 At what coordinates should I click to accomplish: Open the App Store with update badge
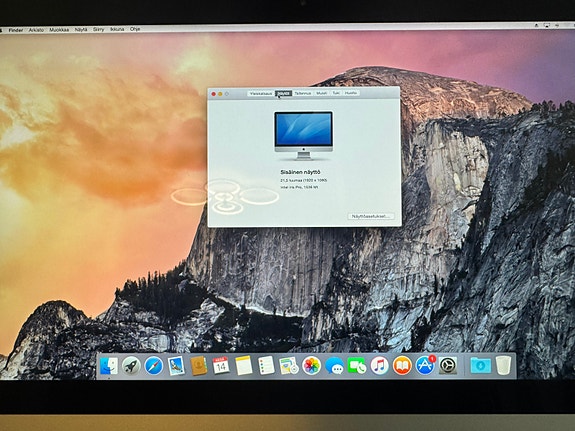pyautogui.click(x=425, y=365)
